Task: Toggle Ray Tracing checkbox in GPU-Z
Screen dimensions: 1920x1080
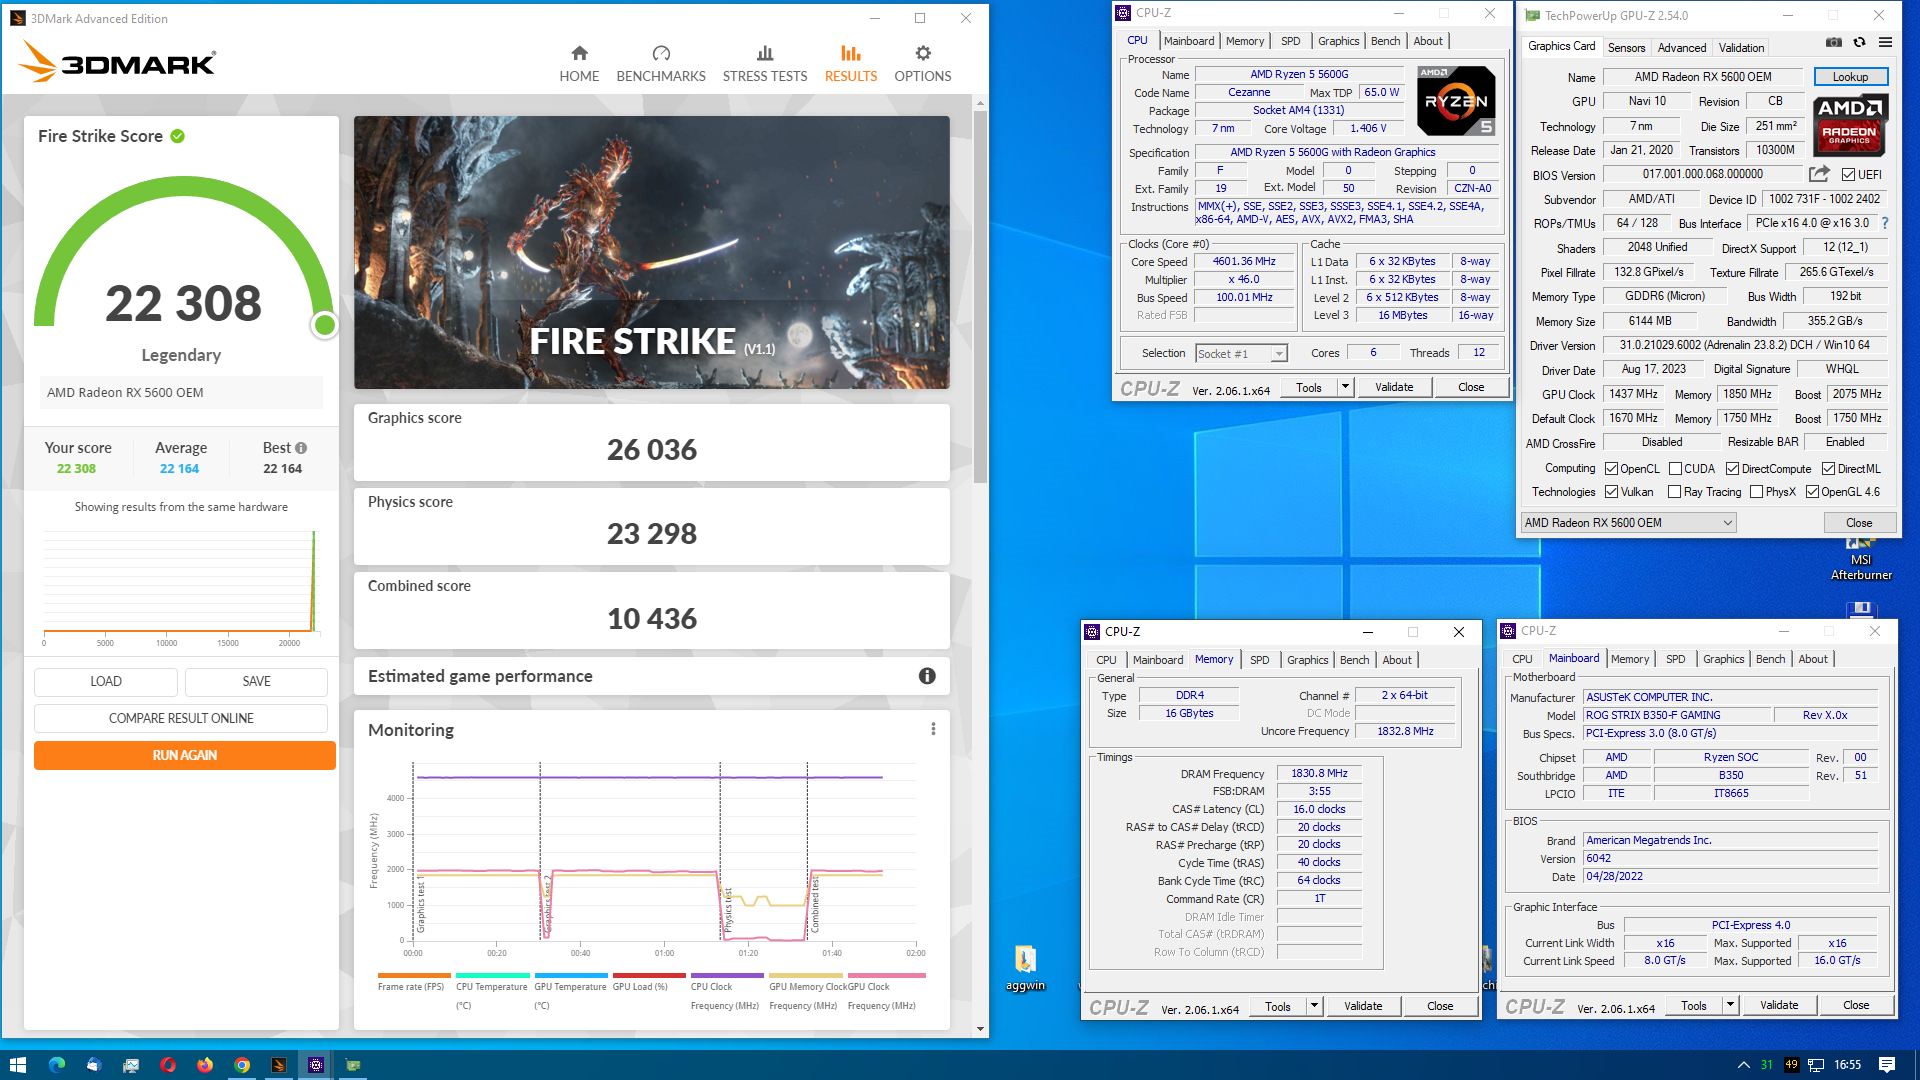Action: click(1675, 492)
